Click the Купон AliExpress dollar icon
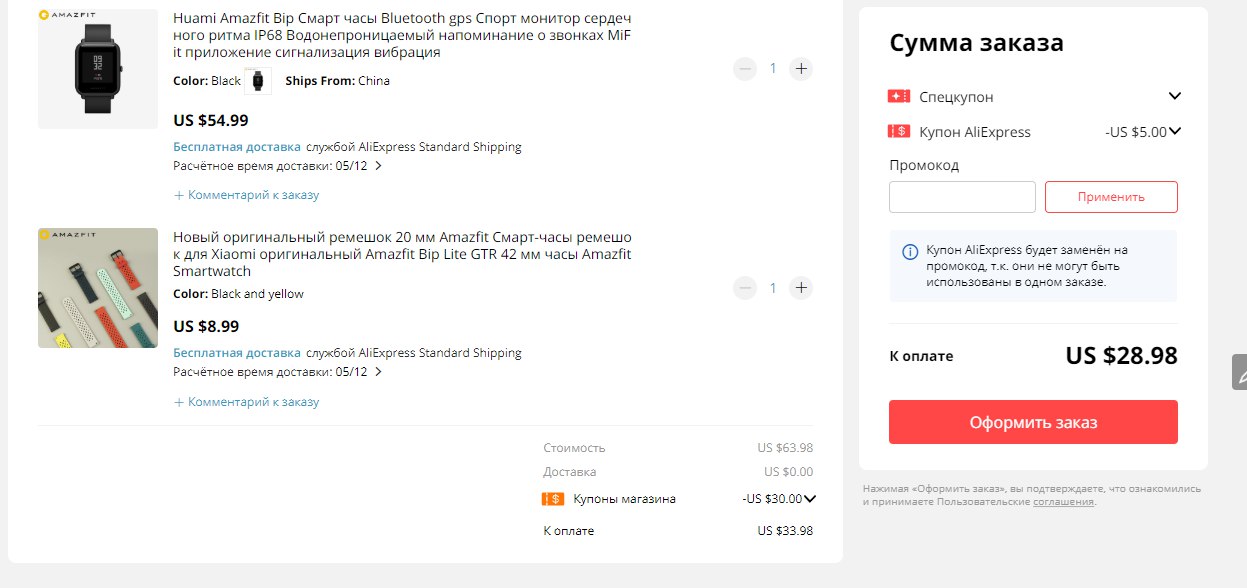1247x588 pixels. tap(898, 131)
